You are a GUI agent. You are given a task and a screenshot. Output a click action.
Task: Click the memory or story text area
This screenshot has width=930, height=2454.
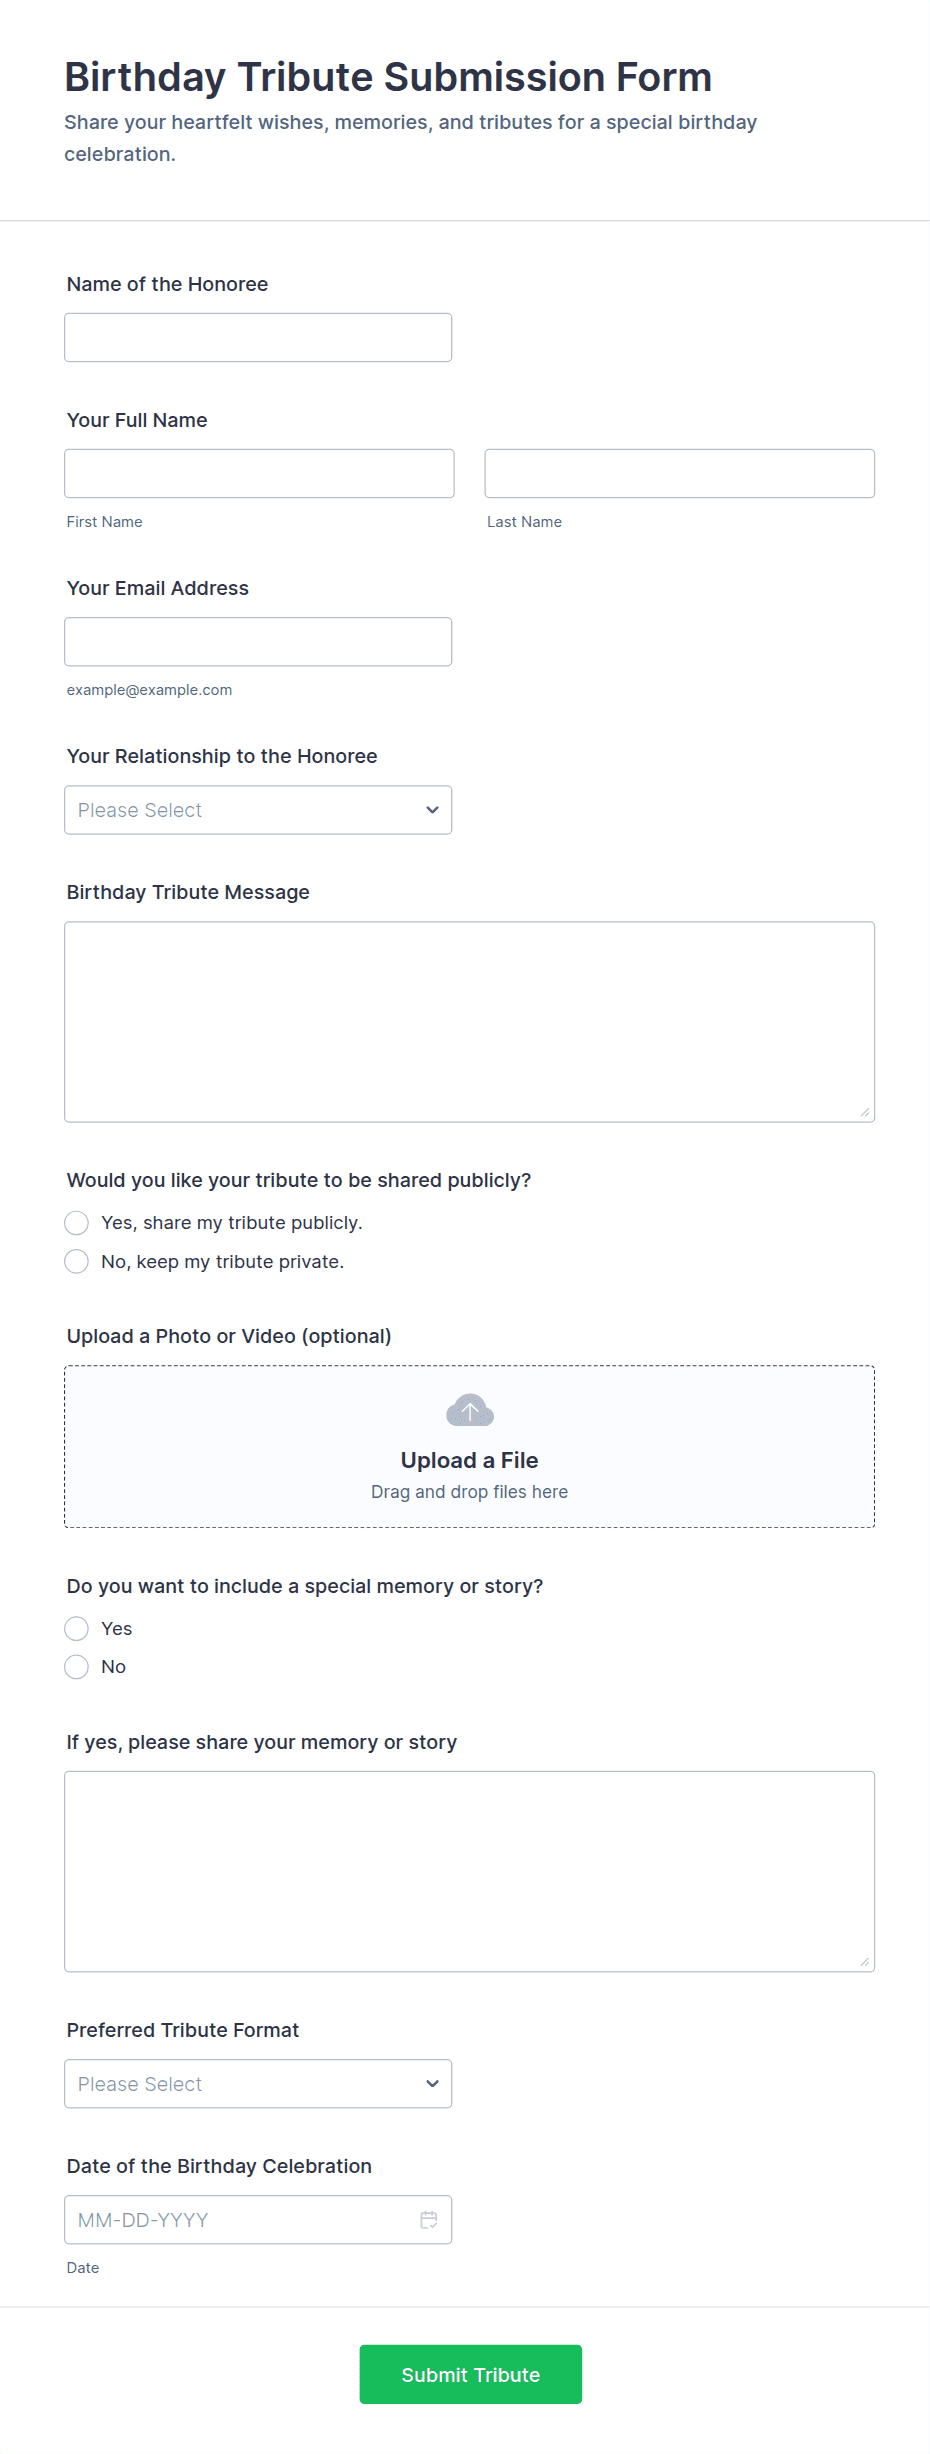click(469, 1872)
